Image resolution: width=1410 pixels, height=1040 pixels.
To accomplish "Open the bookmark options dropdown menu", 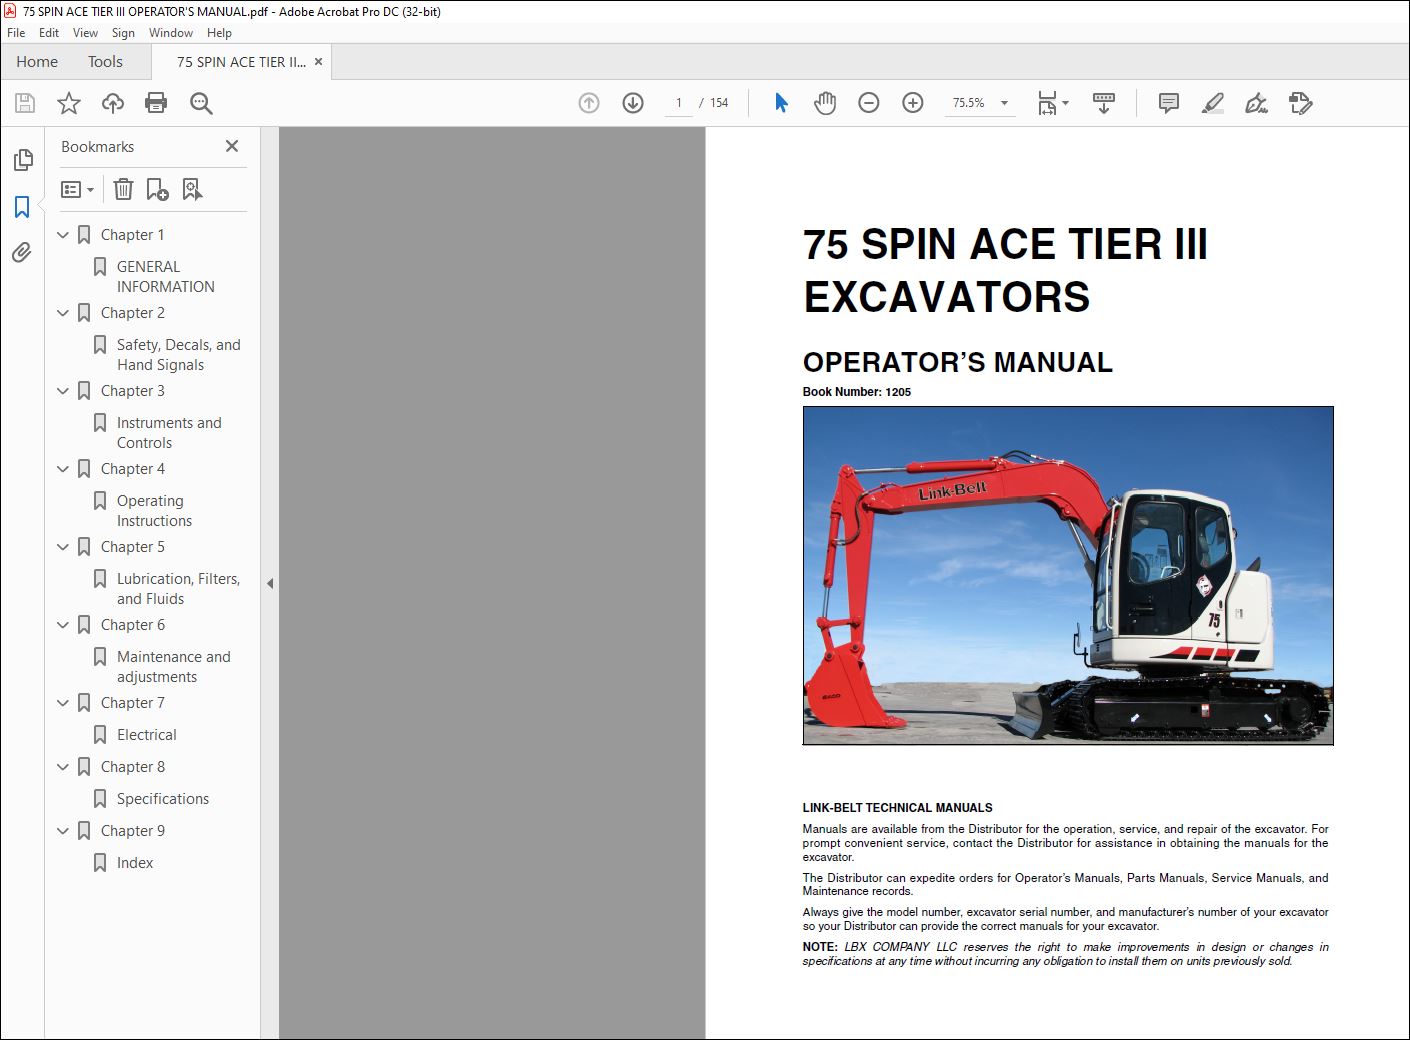I will (x=77, y=189).
